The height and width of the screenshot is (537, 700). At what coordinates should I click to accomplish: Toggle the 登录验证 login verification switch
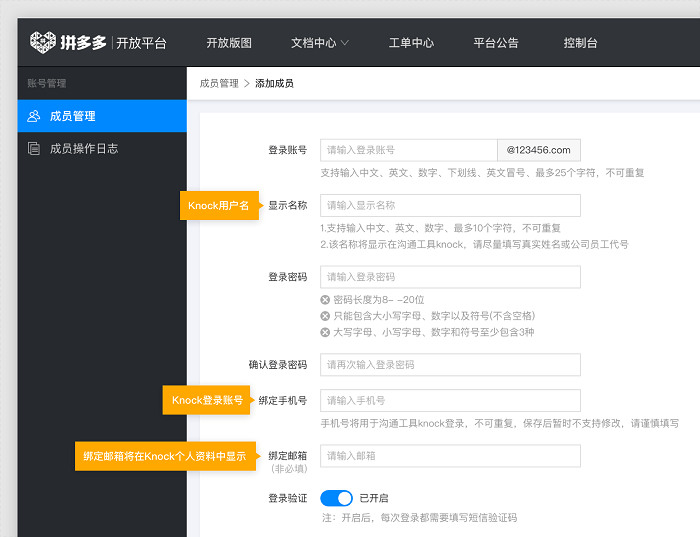pos(336,498)
